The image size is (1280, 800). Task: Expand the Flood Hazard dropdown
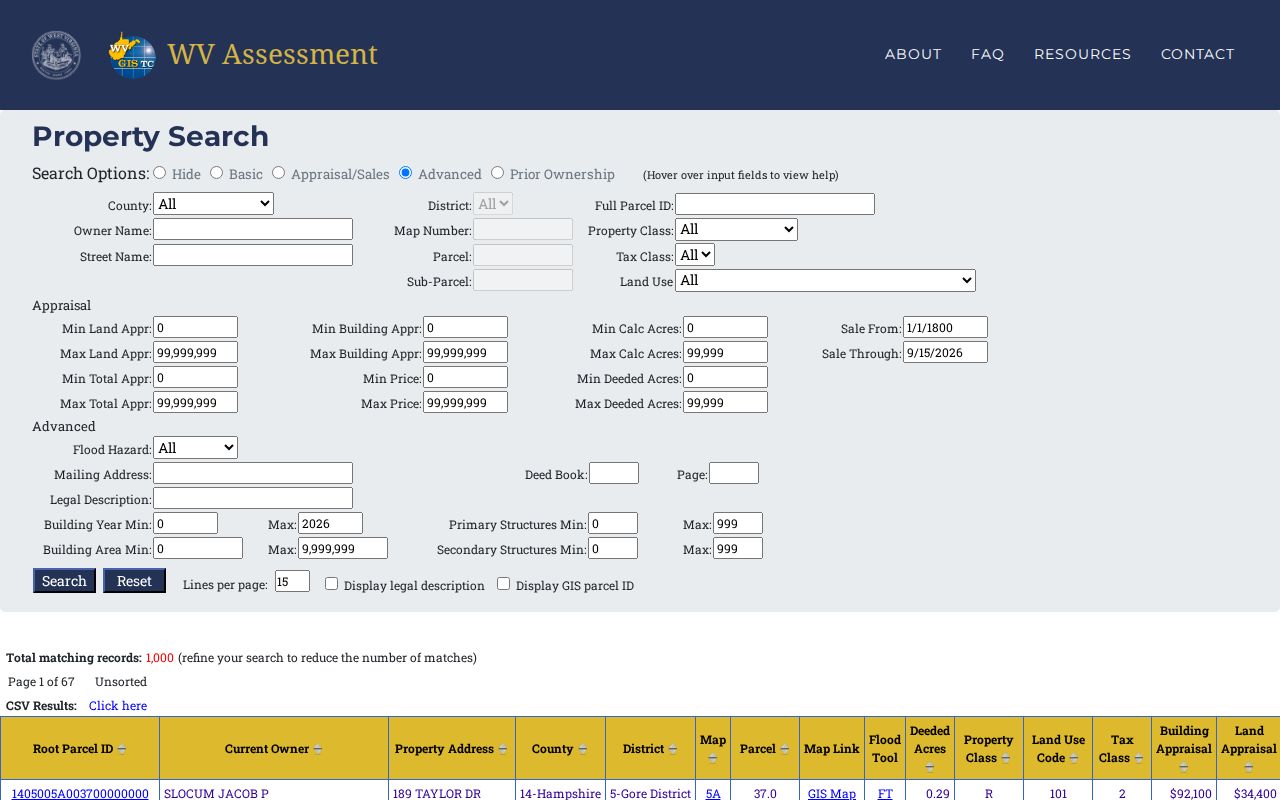[x=195, y=448]
